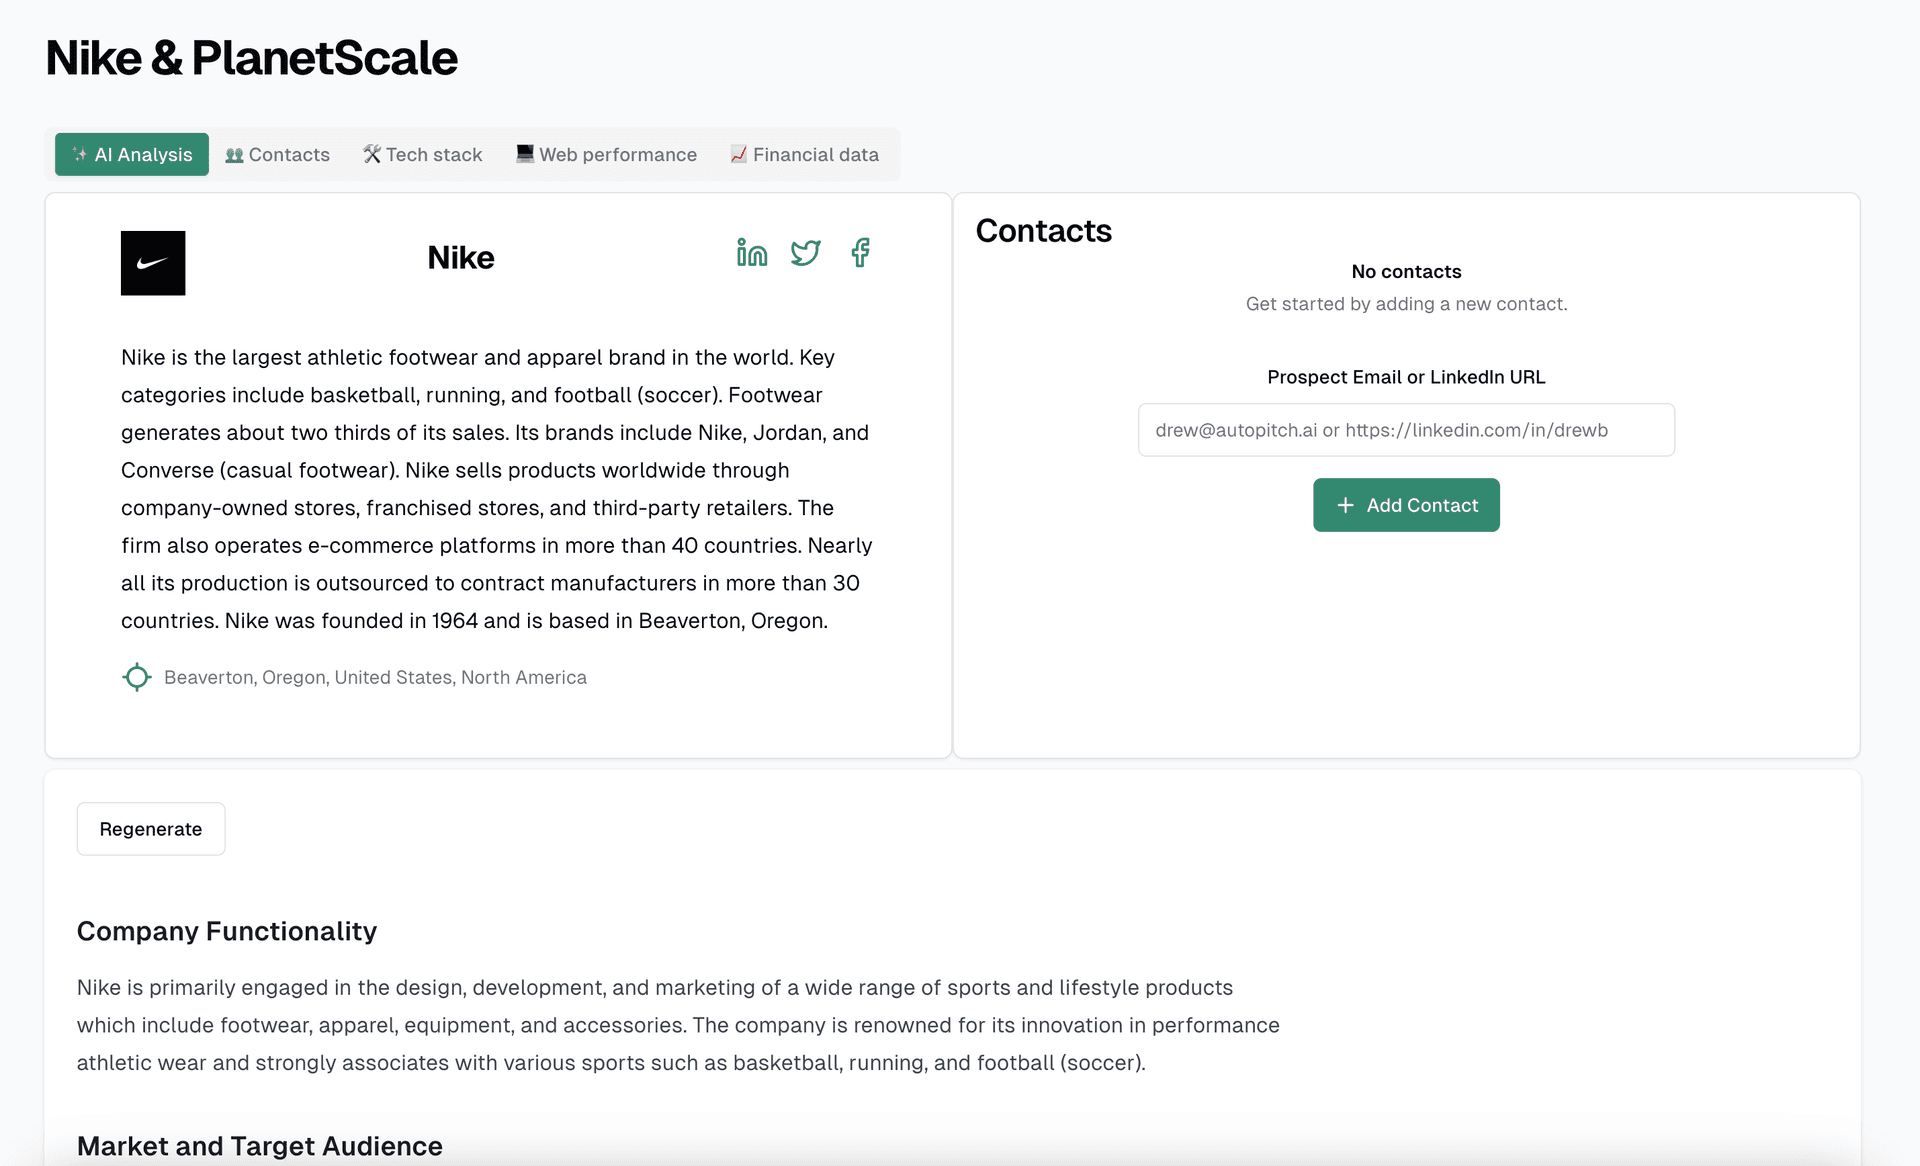Open Nike's Twitter bird icon

coord(805,253)
